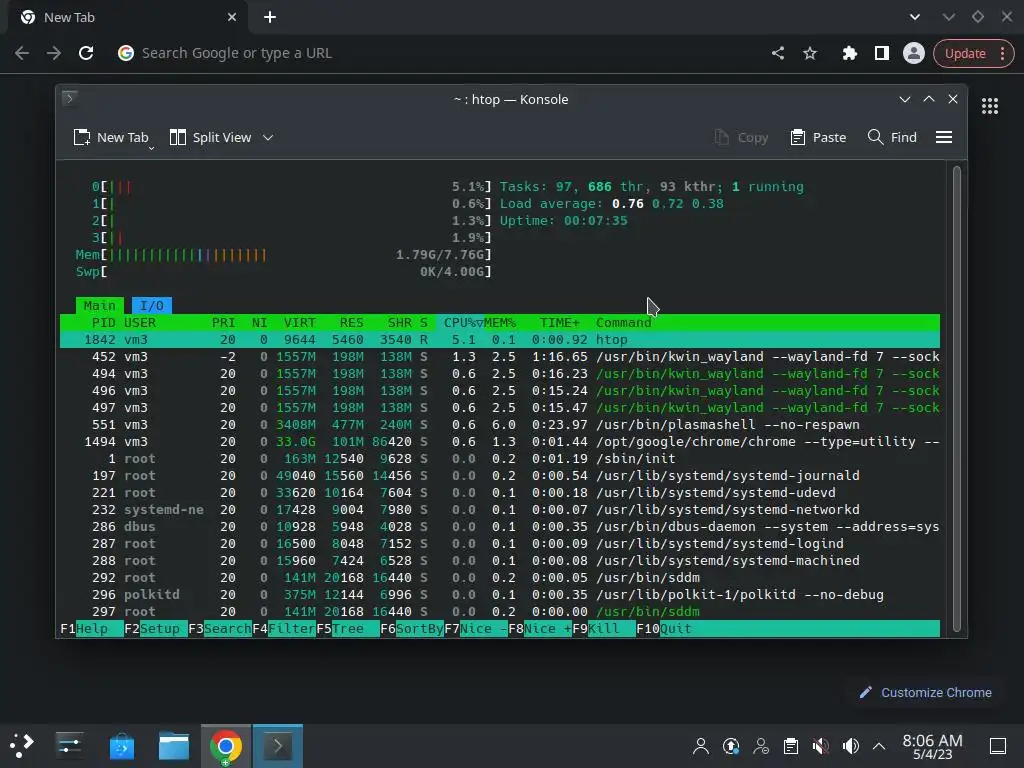Open the Konsole title bar dropdown chevron
This screenshot has height=768, width=1024.
tap(904, 99)
